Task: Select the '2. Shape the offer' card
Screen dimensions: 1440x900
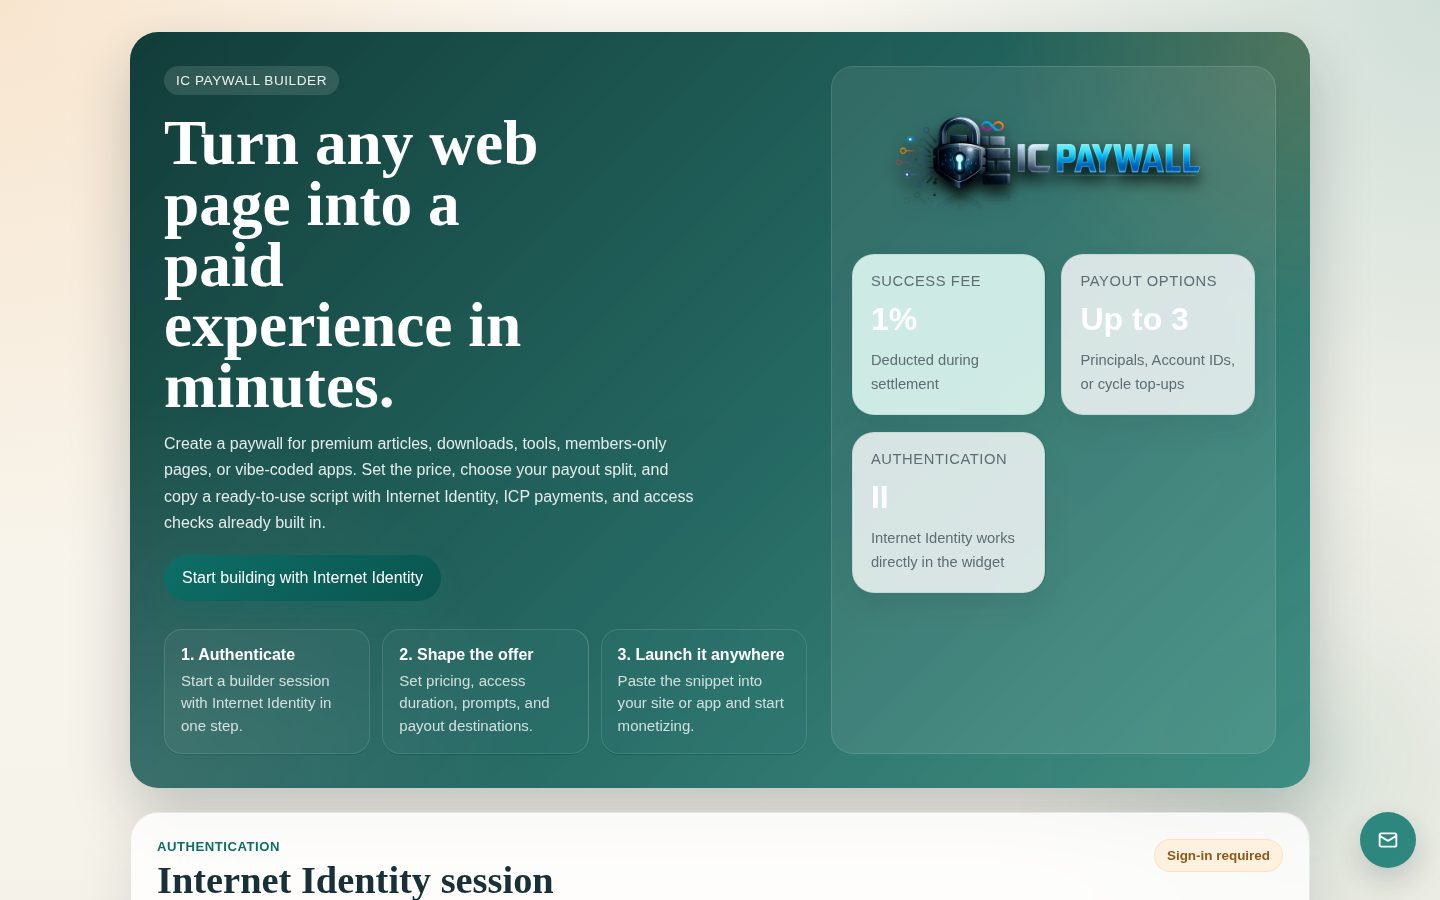Action: (485, 691)
